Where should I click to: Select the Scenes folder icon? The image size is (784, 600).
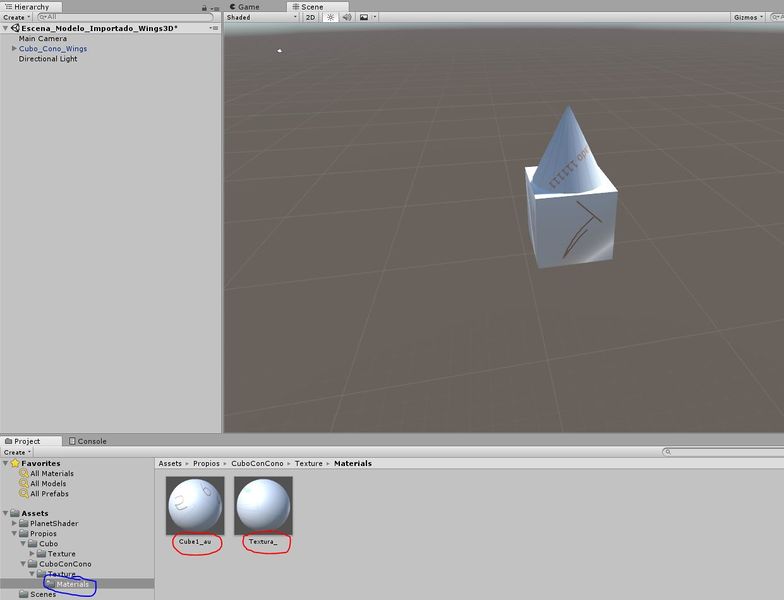[x=24, y=594]
